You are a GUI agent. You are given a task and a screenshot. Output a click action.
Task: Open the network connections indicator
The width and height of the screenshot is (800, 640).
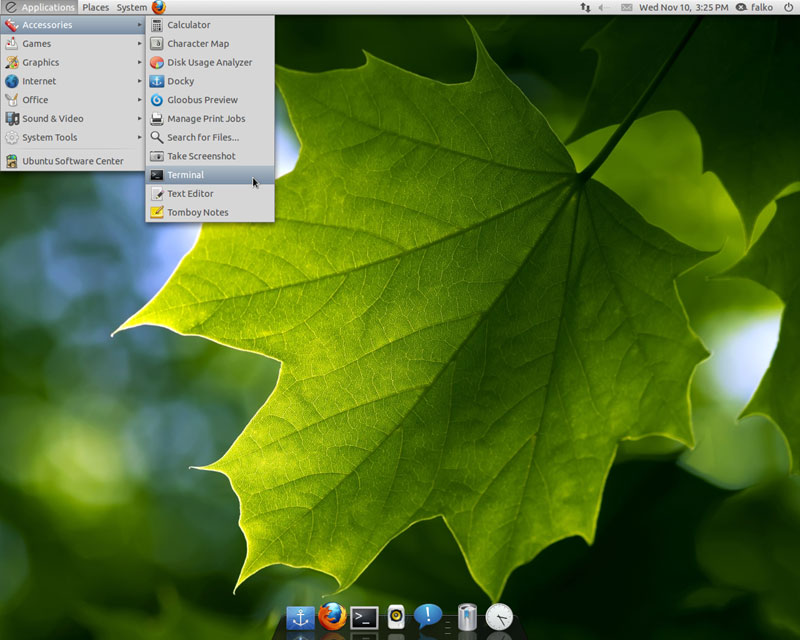[x=585, y=7]
